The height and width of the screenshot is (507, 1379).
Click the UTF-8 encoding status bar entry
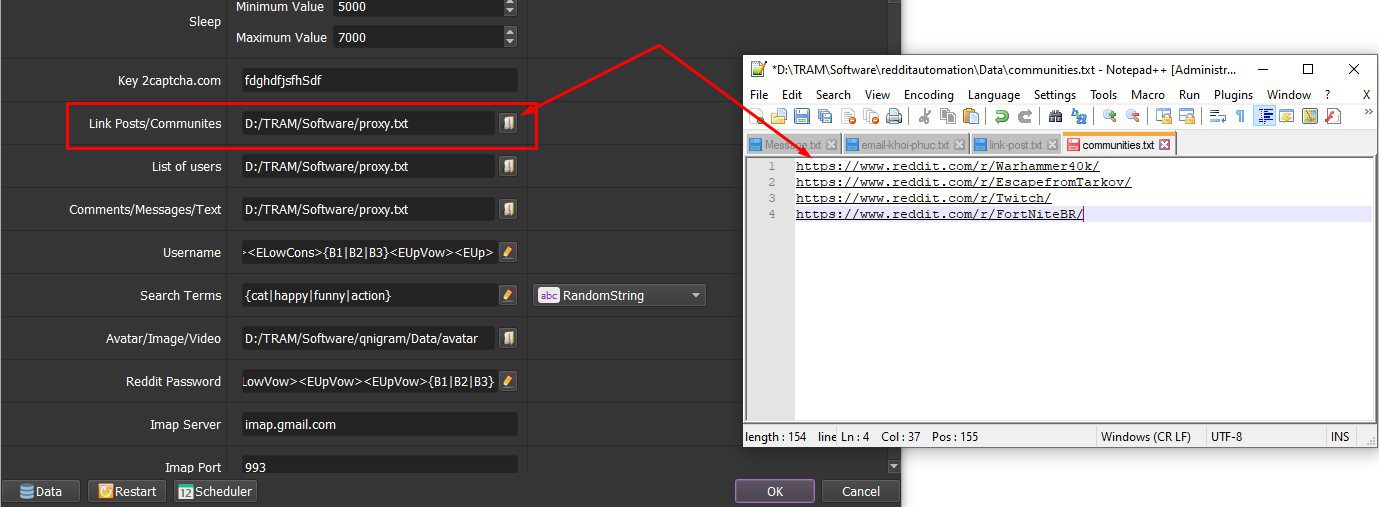(x=1227, y=437)
